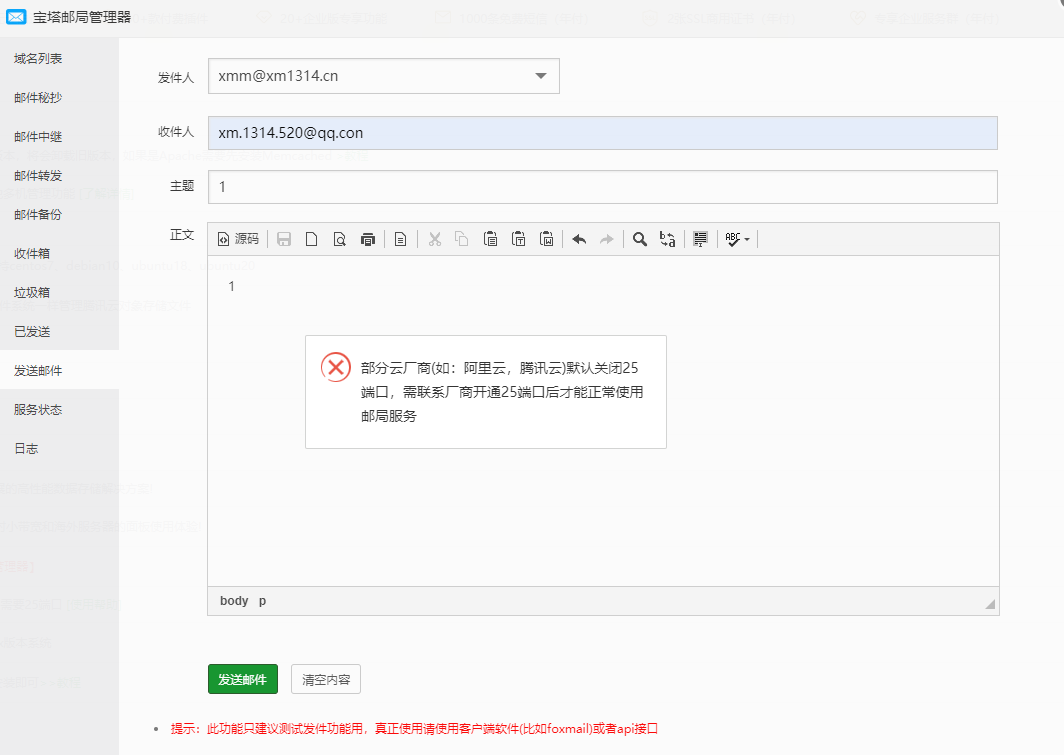Viewport: 1064px width, 755px height.
Task: Click the port 25 error message text
Action: tap(502, 392)
